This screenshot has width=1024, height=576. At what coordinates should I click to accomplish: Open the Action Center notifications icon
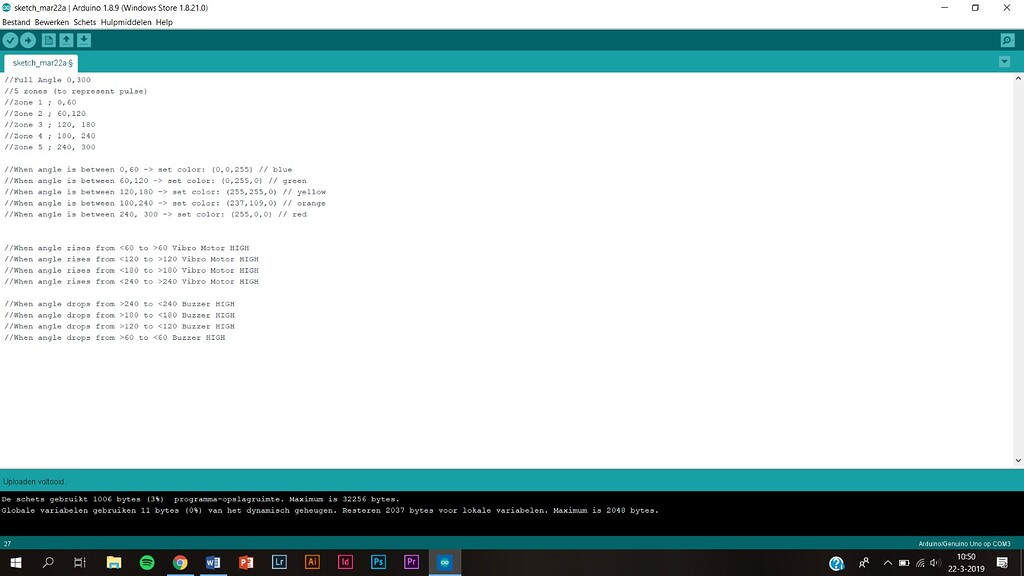[1002, 563]
